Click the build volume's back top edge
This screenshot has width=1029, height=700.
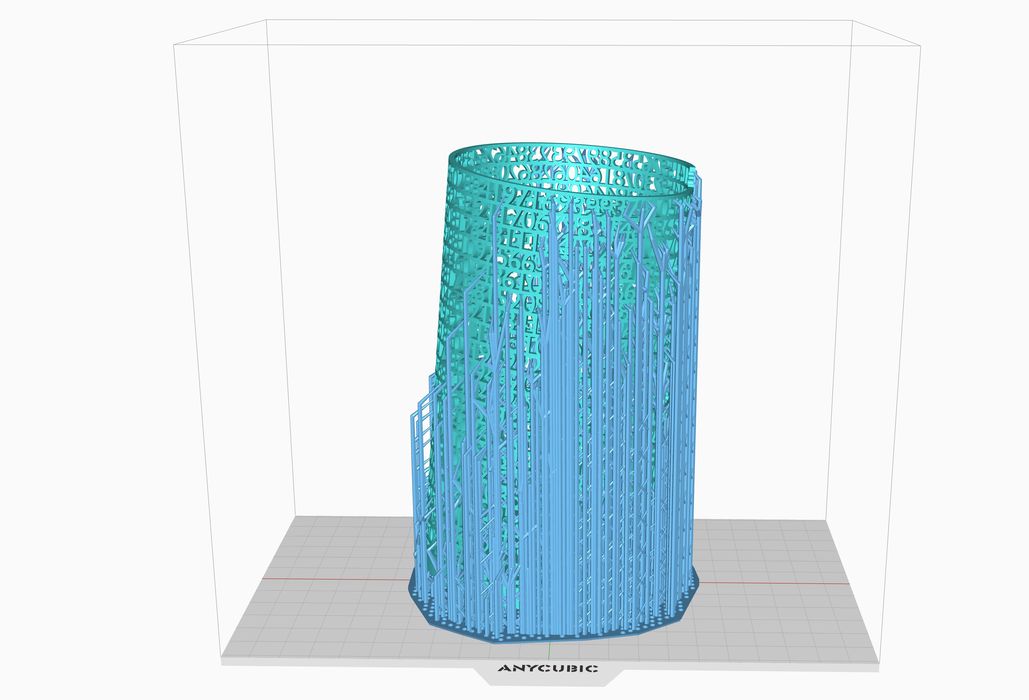point(560,22)
